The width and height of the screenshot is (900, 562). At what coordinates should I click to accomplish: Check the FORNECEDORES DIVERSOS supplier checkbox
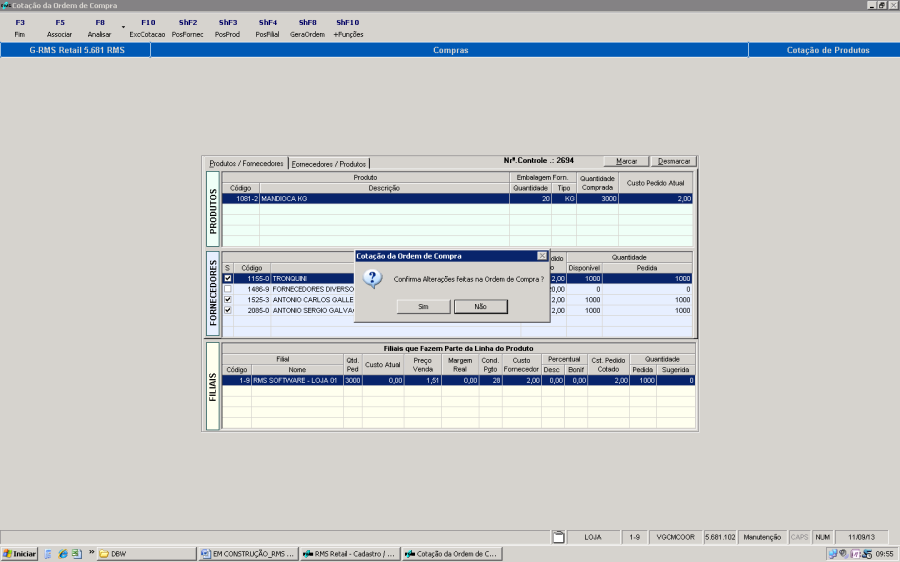(x=228, y=289)
